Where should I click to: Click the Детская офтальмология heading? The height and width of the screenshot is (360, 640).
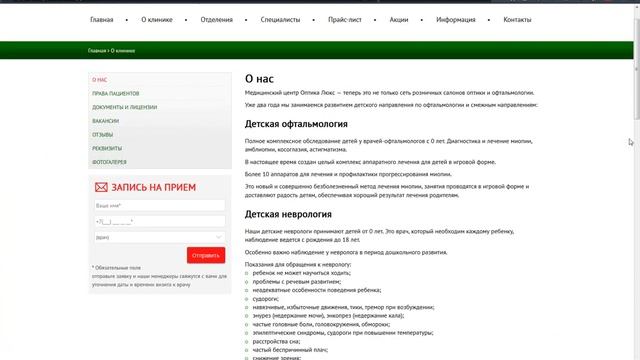tap(296, 124)
